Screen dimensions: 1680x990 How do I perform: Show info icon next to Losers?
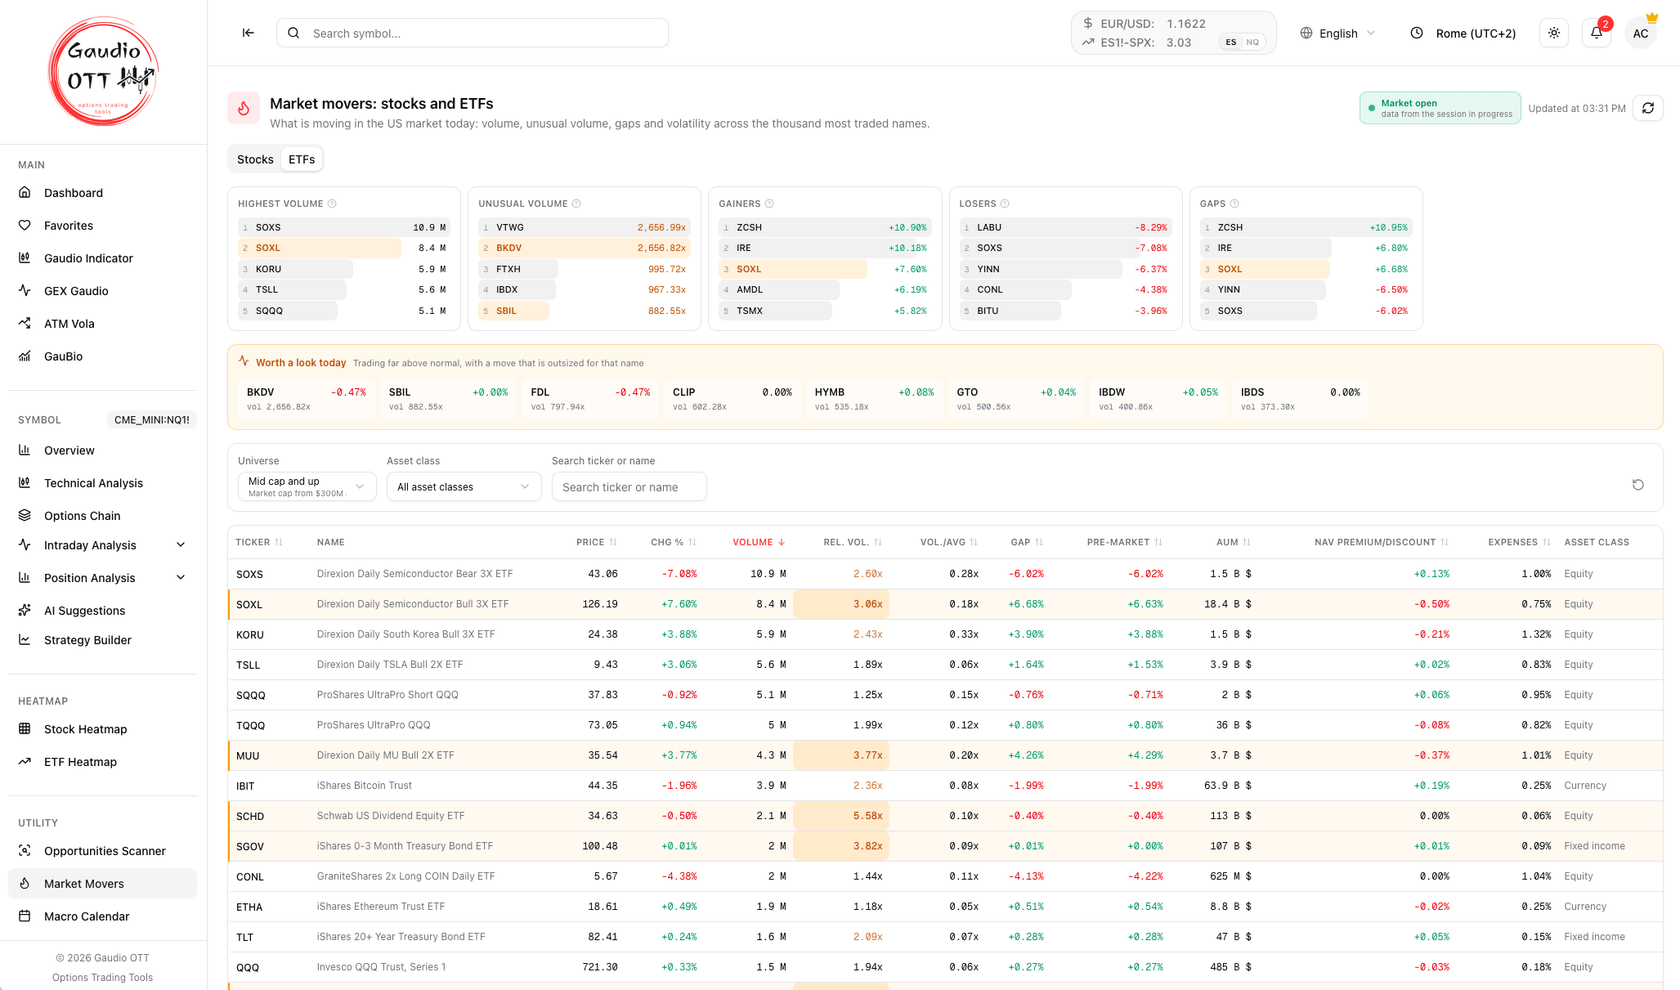pyautogui.click(x=1005, y=204)
